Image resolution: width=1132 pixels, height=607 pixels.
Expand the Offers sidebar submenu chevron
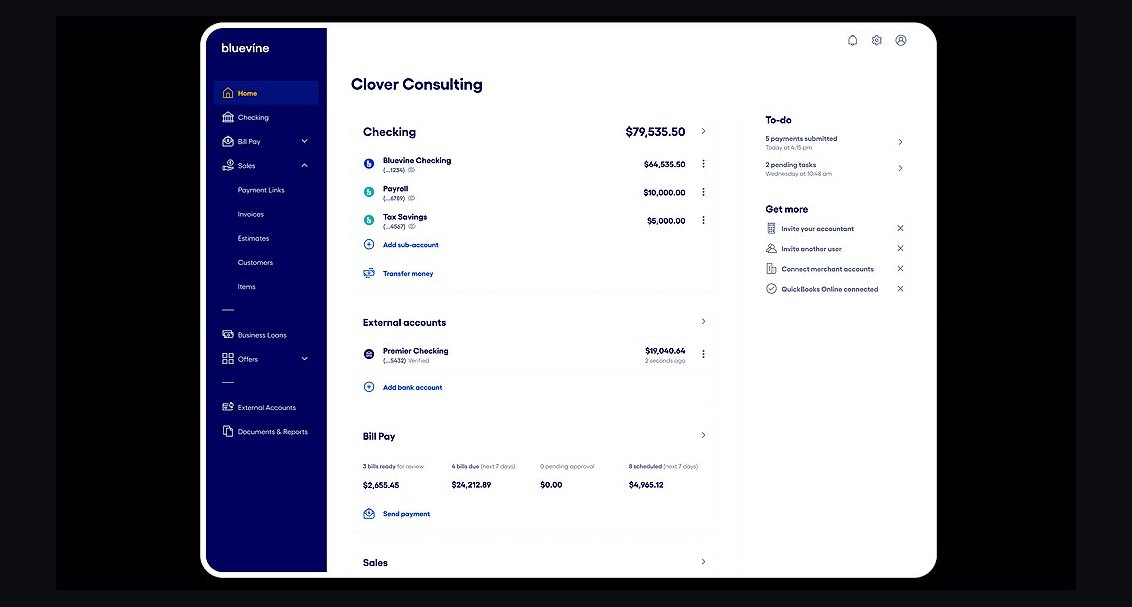[x=305, y=359]
